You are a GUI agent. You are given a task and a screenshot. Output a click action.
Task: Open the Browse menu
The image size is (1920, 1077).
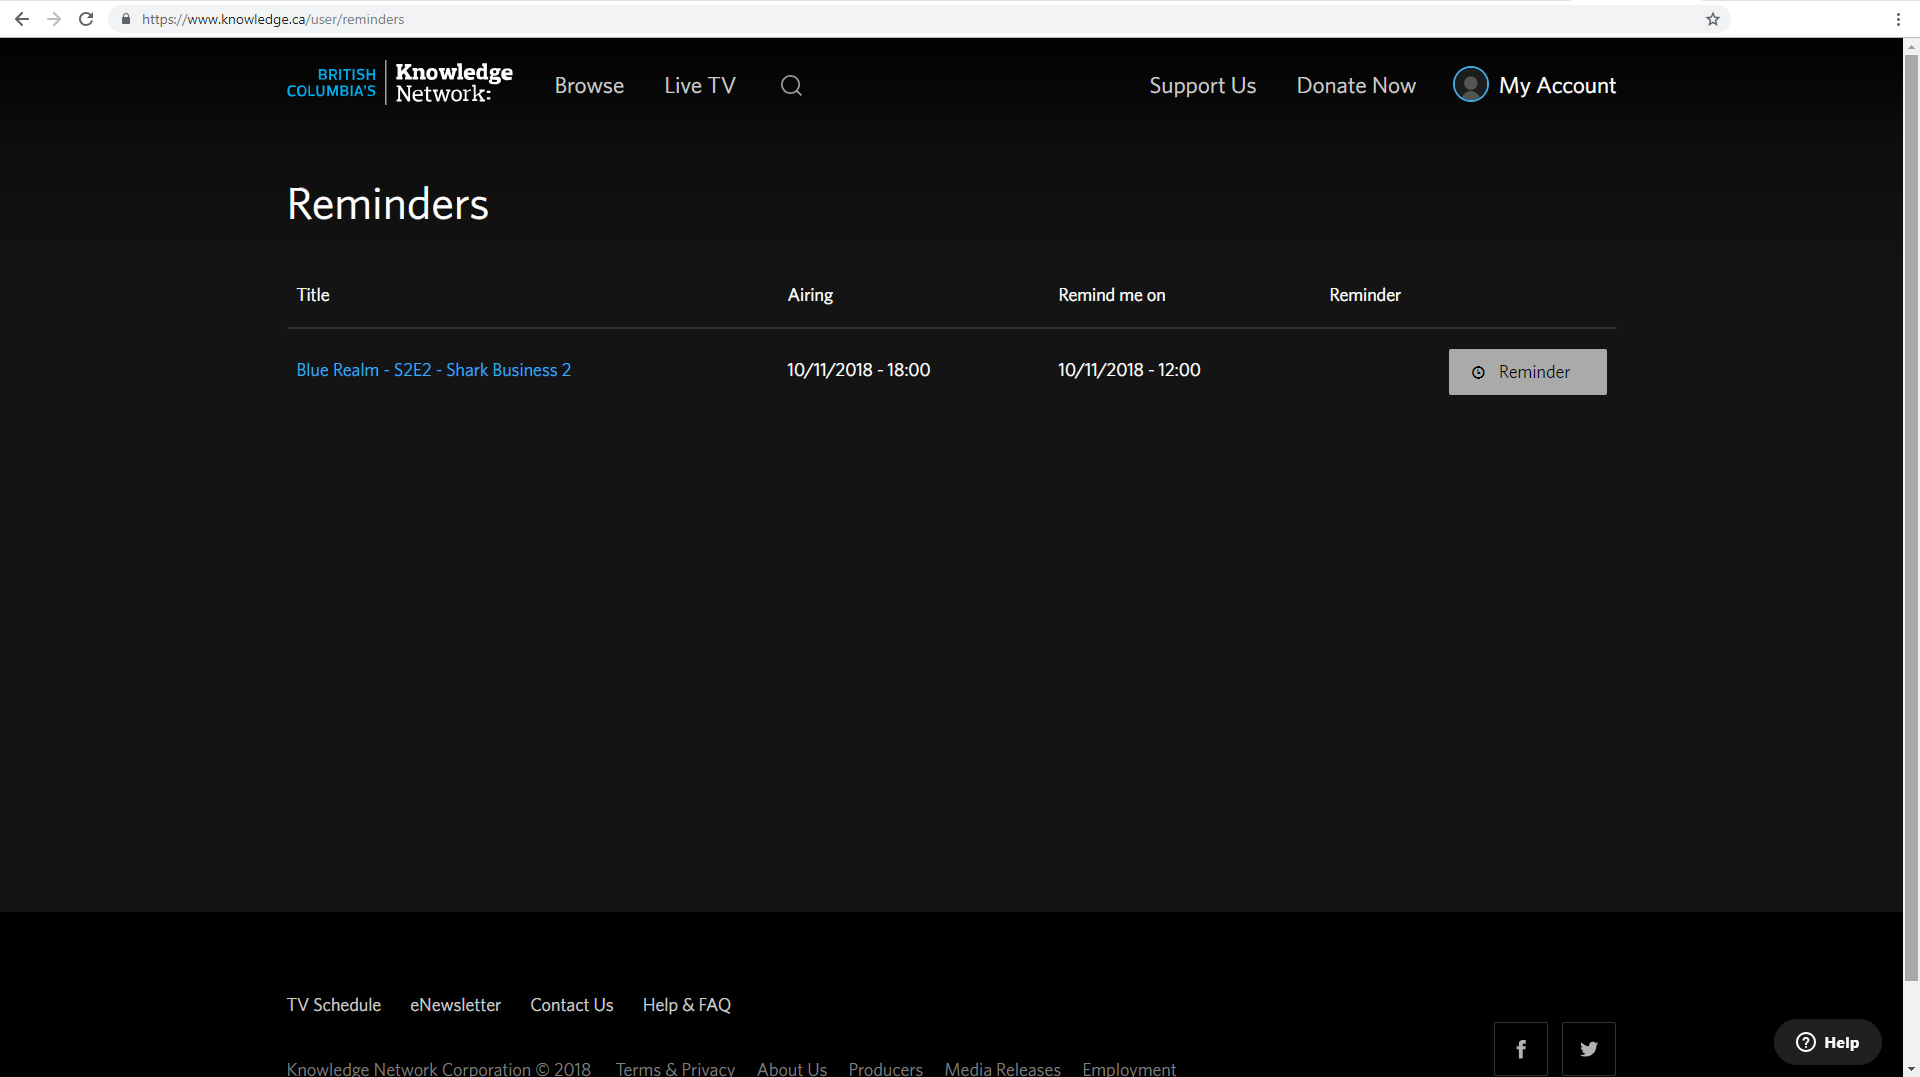pos(589,86)
